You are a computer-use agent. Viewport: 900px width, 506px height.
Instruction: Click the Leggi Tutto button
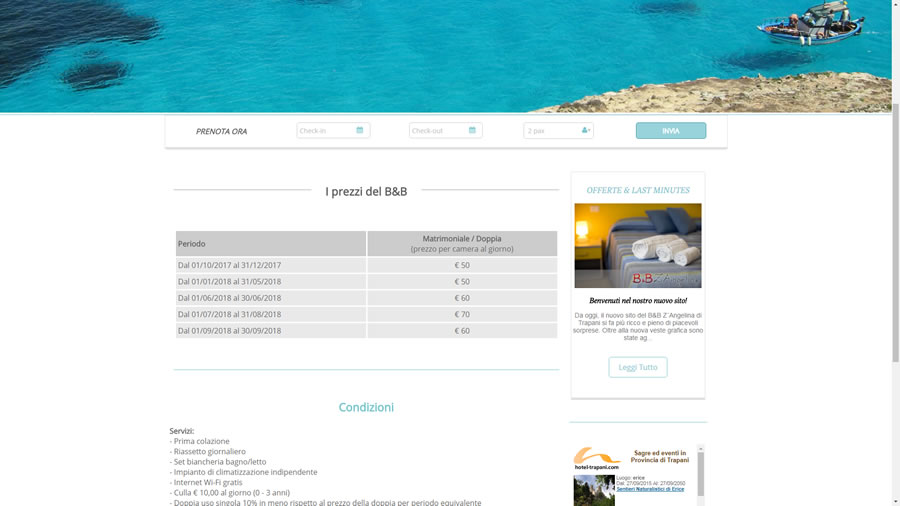638,367
